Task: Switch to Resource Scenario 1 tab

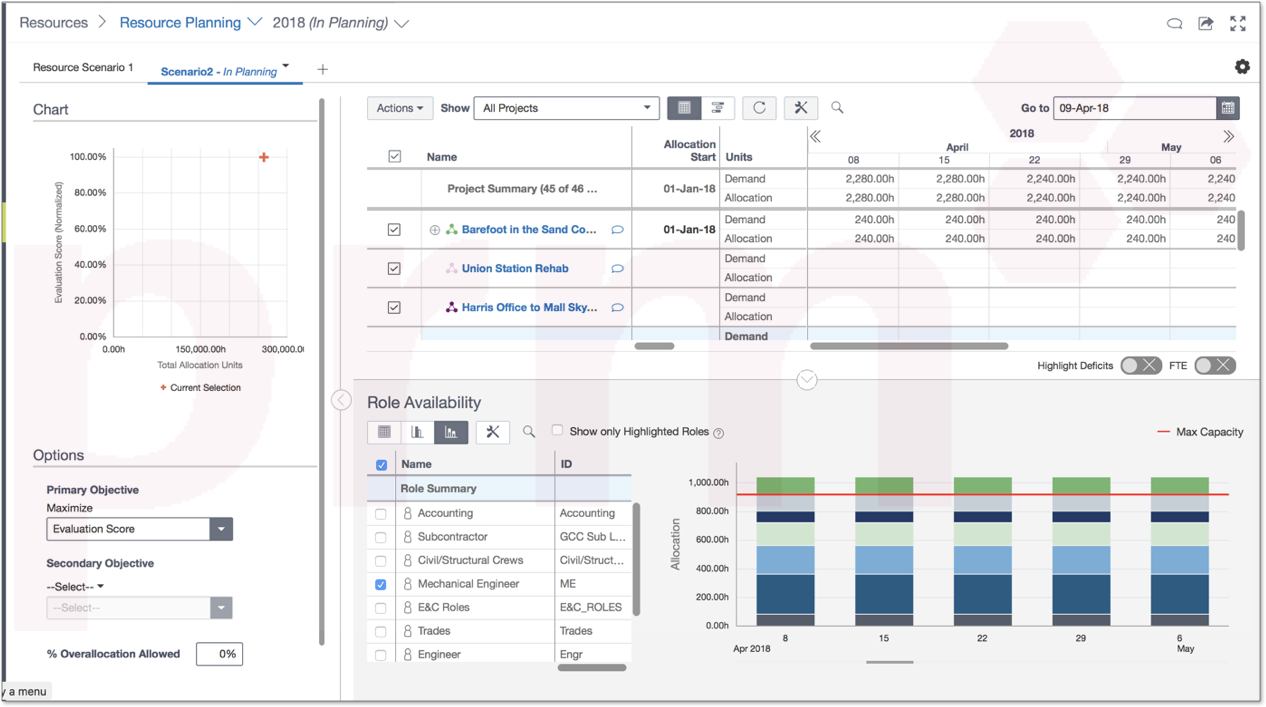Action: [83, 68]
